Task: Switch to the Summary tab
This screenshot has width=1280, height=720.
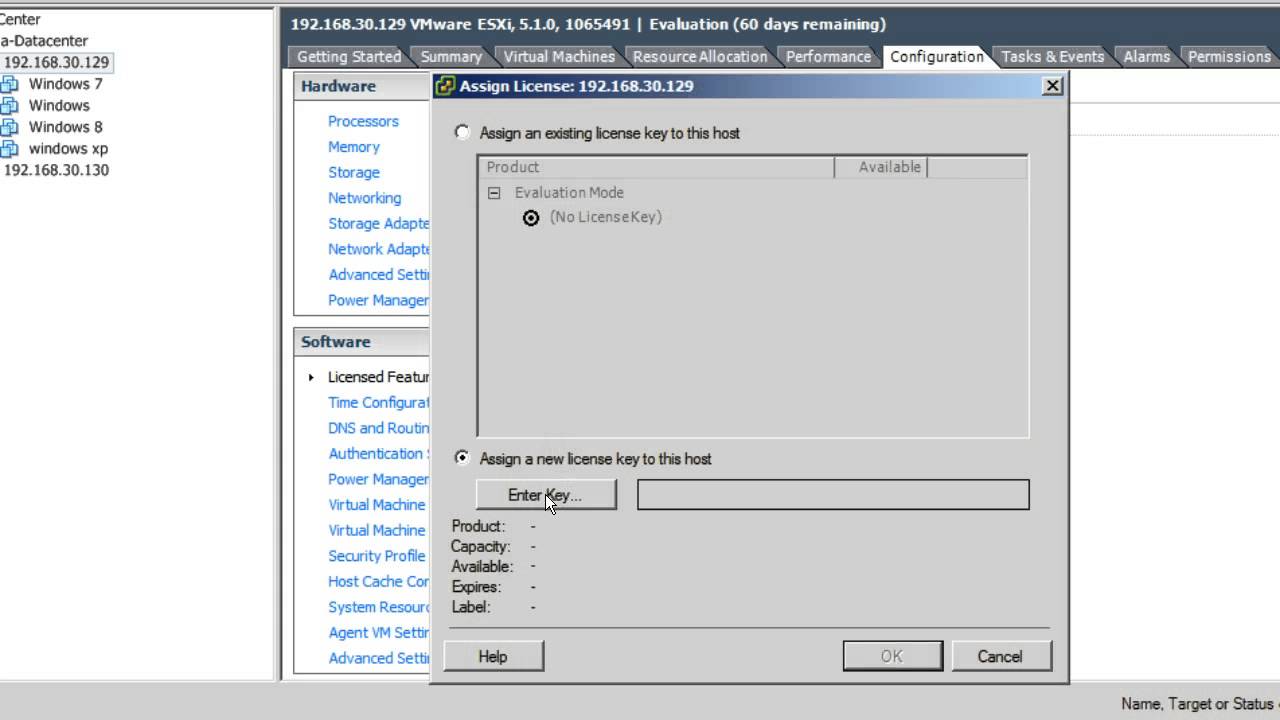Action: coord(451,57)
